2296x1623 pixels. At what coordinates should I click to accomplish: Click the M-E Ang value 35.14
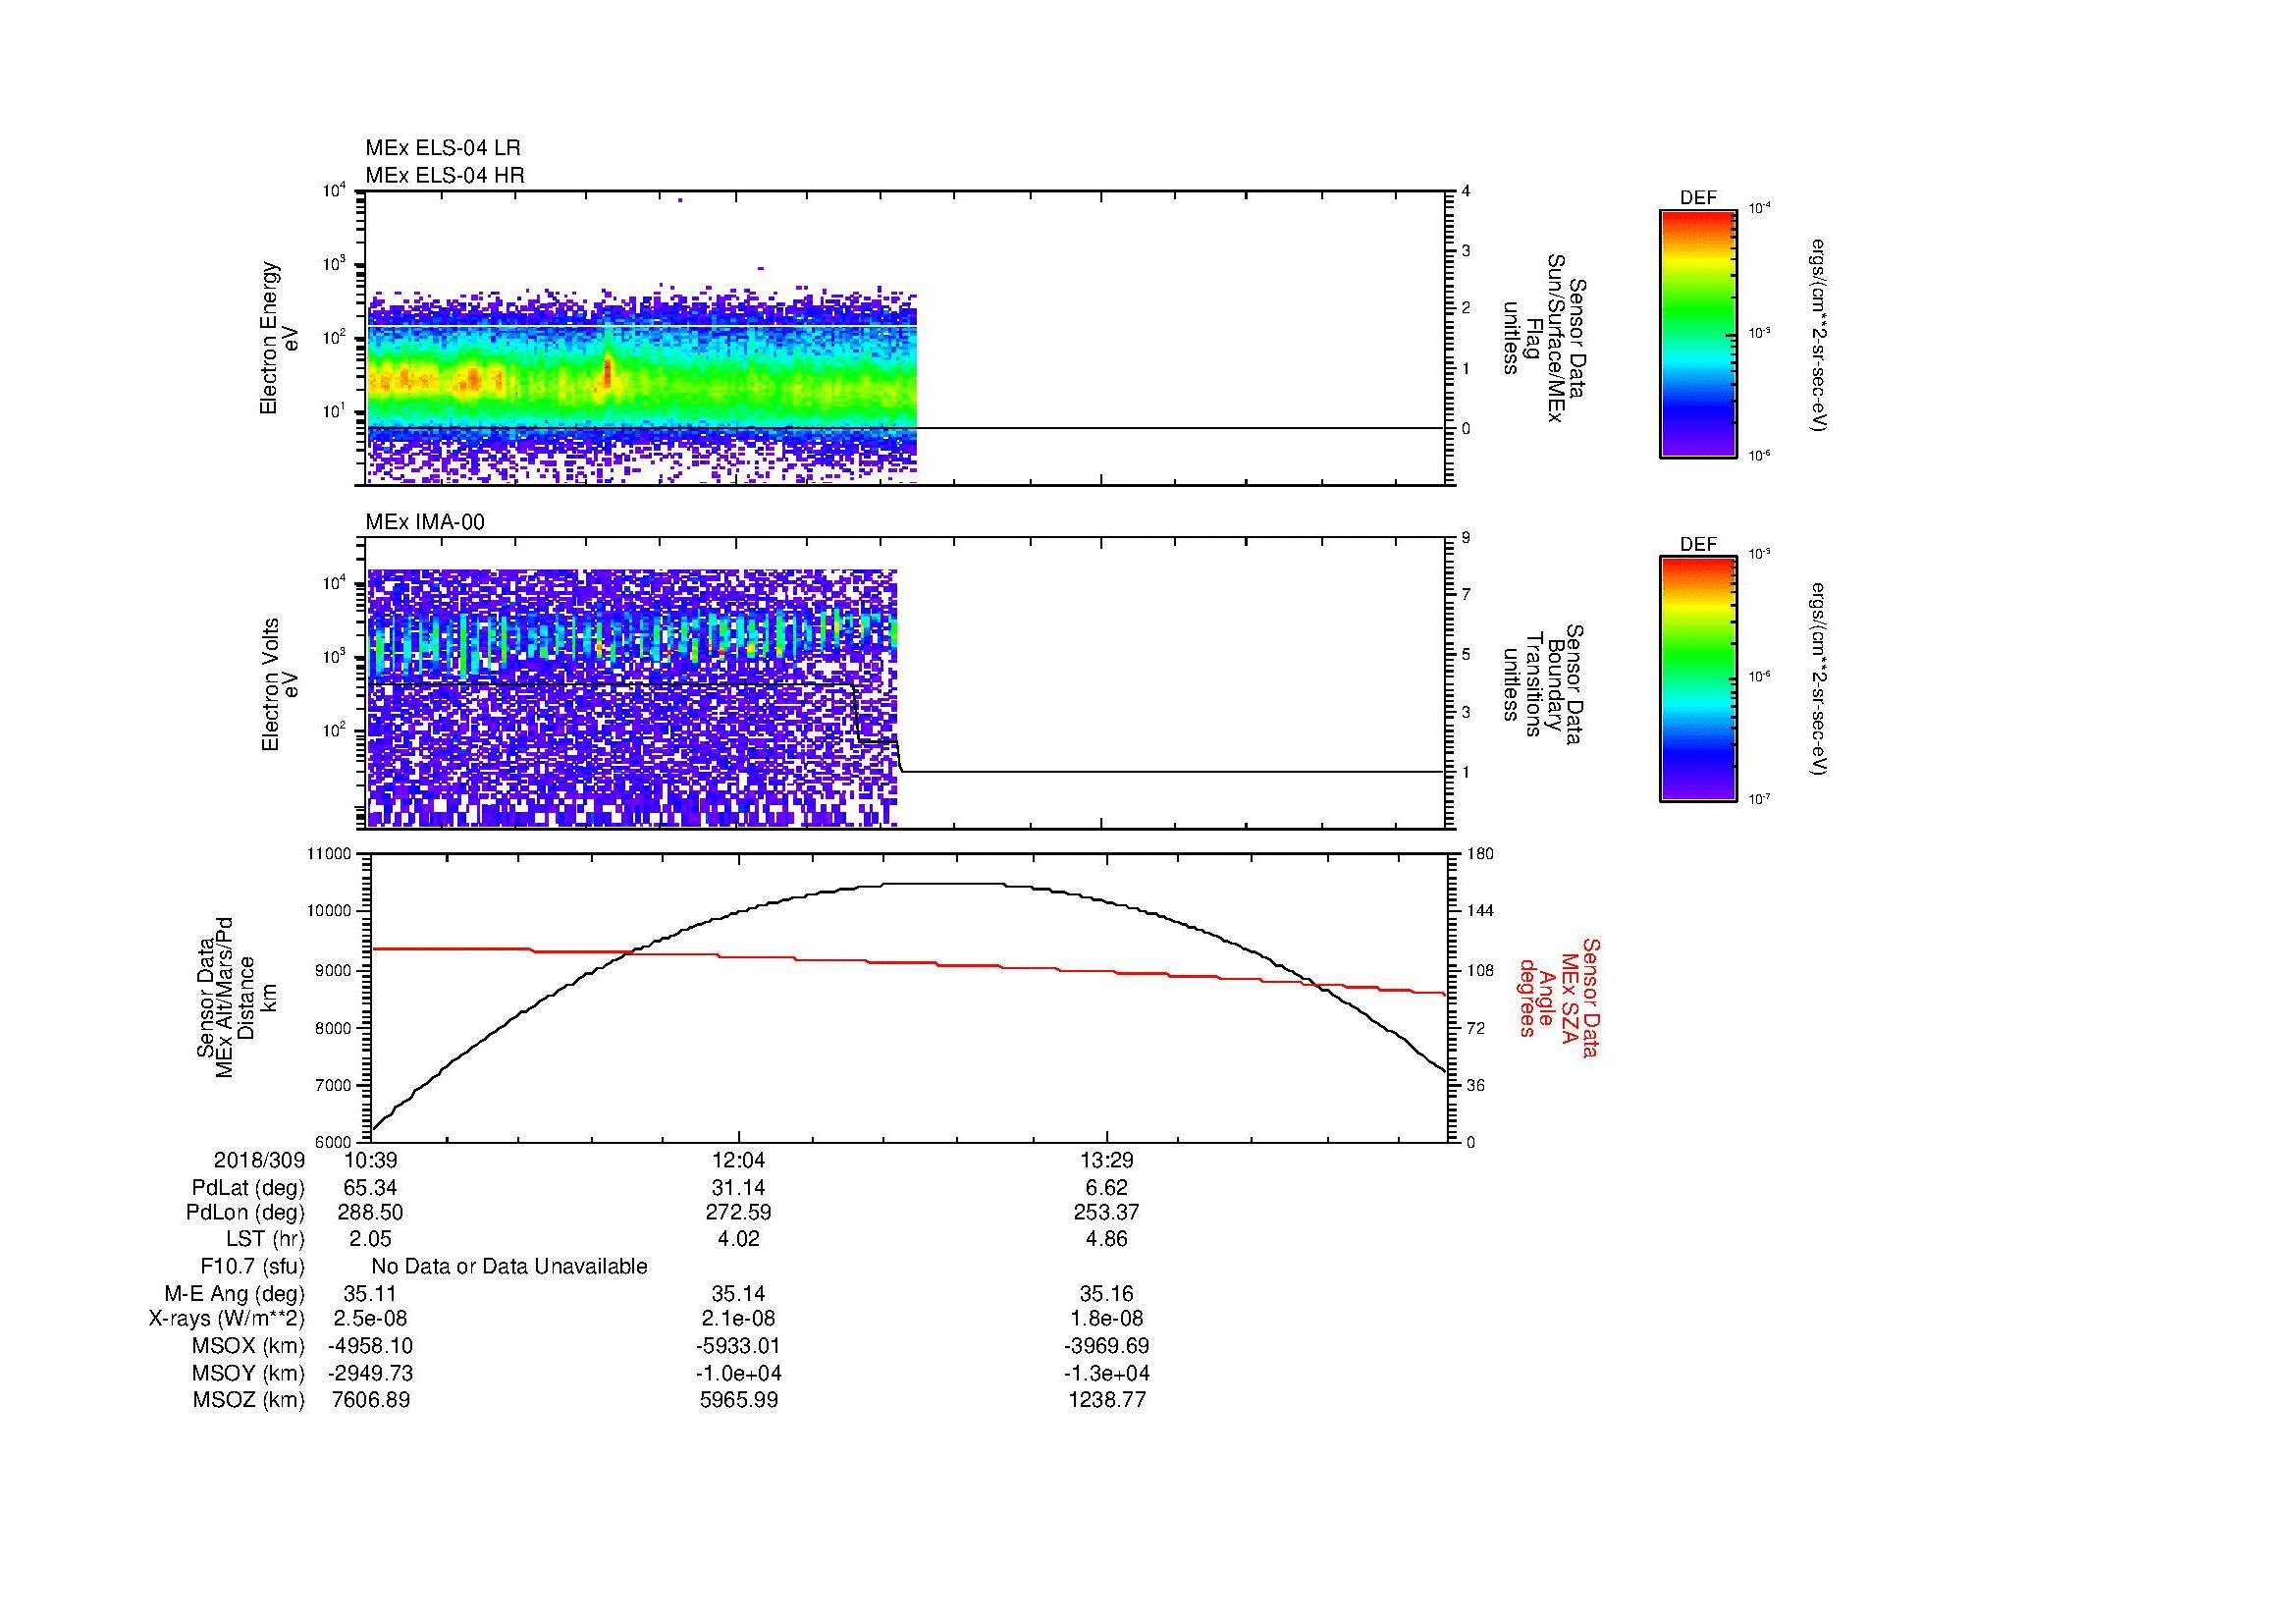tap(738, 1293)
